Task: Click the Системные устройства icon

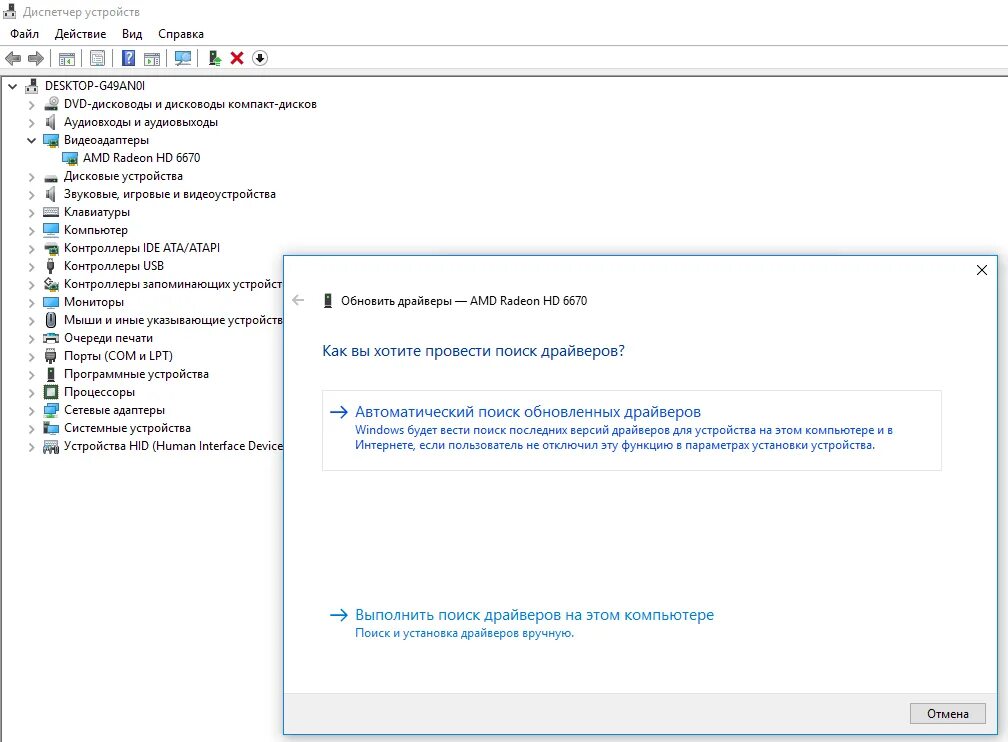Action: tap(51, 428)
